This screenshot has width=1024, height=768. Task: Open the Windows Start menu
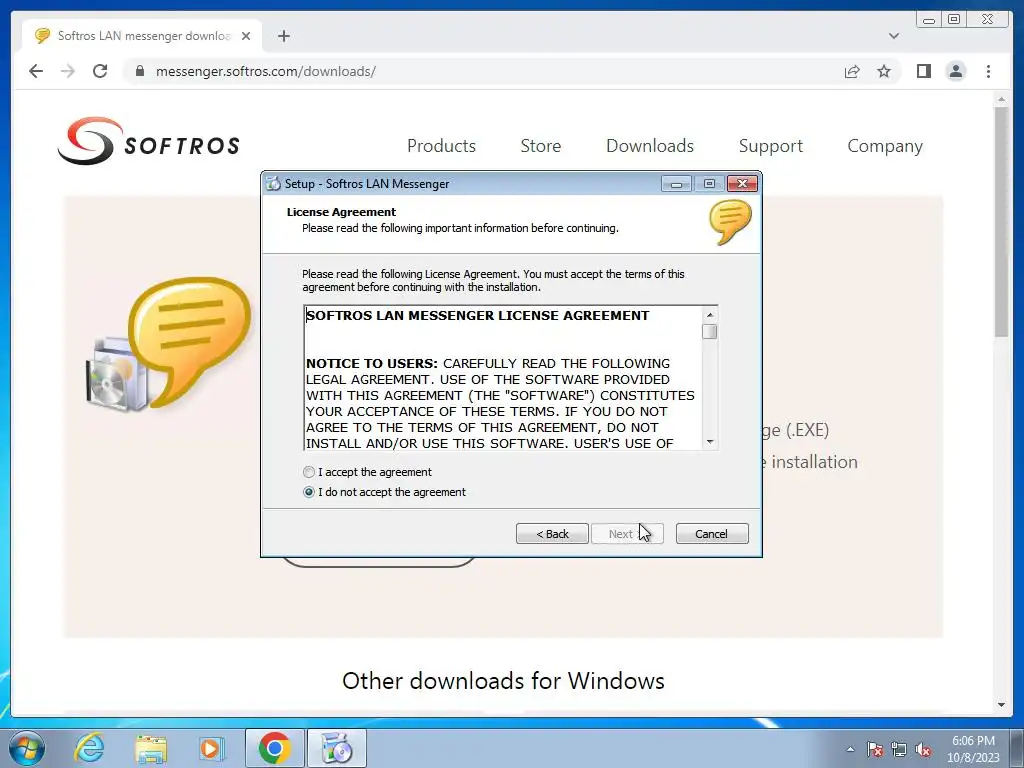tap(27, 748)
